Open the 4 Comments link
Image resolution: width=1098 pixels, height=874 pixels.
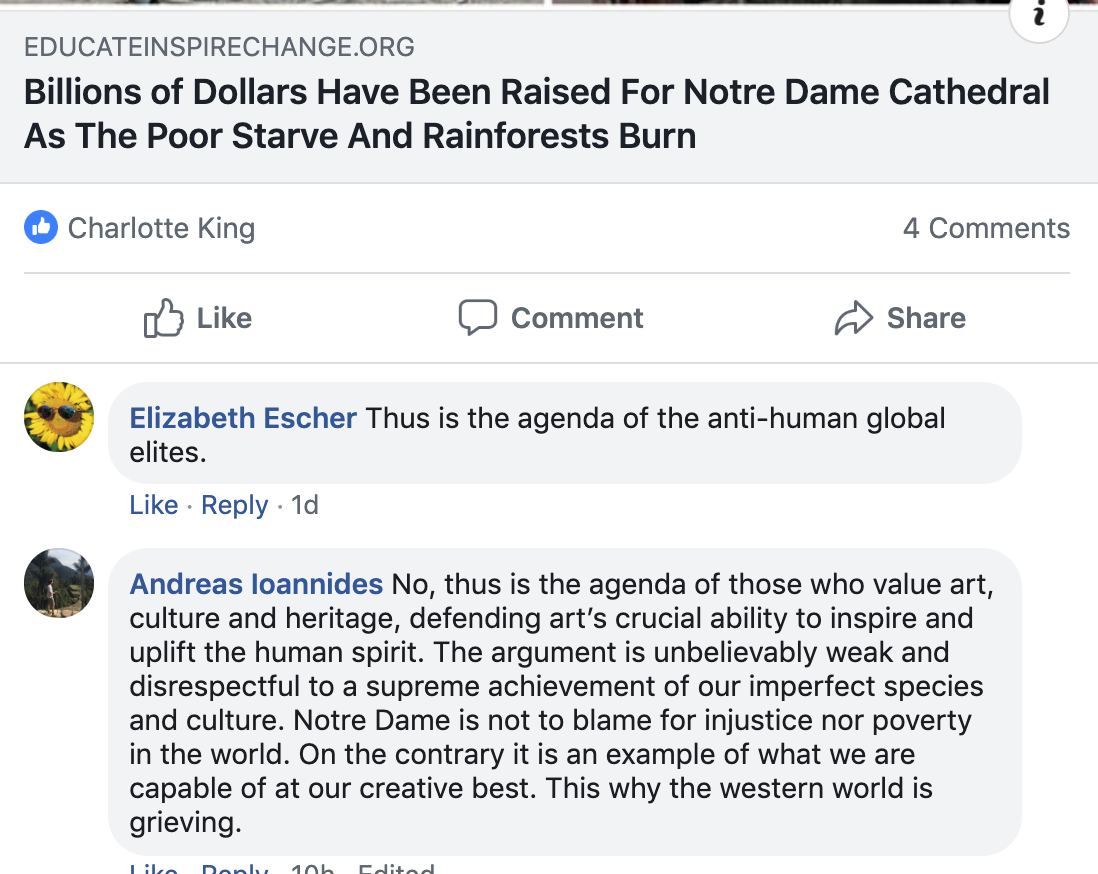pos(985,228)
